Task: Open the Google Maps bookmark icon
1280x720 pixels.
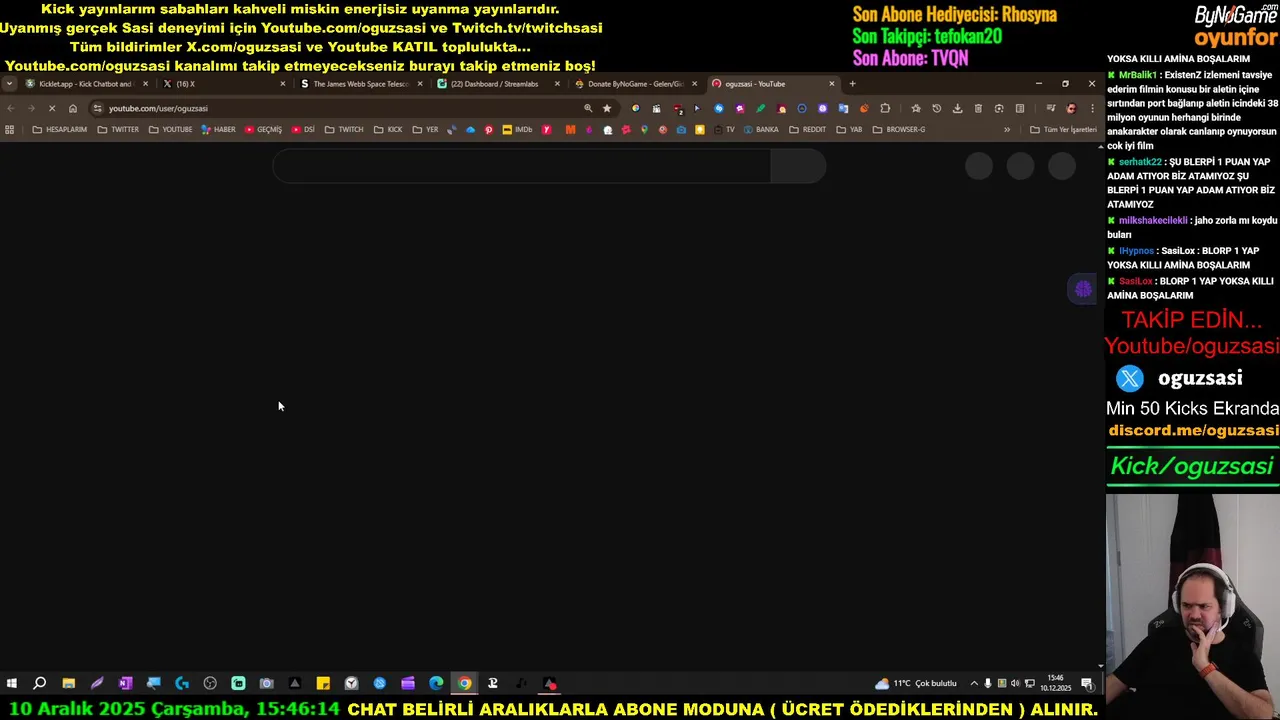Action: pos(644,129)
